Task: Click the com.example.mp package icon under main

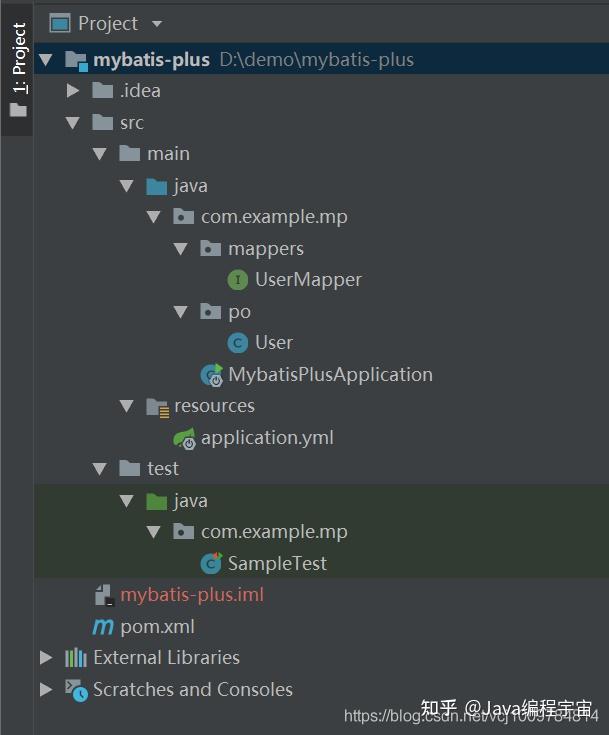Action: click(183, 217)
